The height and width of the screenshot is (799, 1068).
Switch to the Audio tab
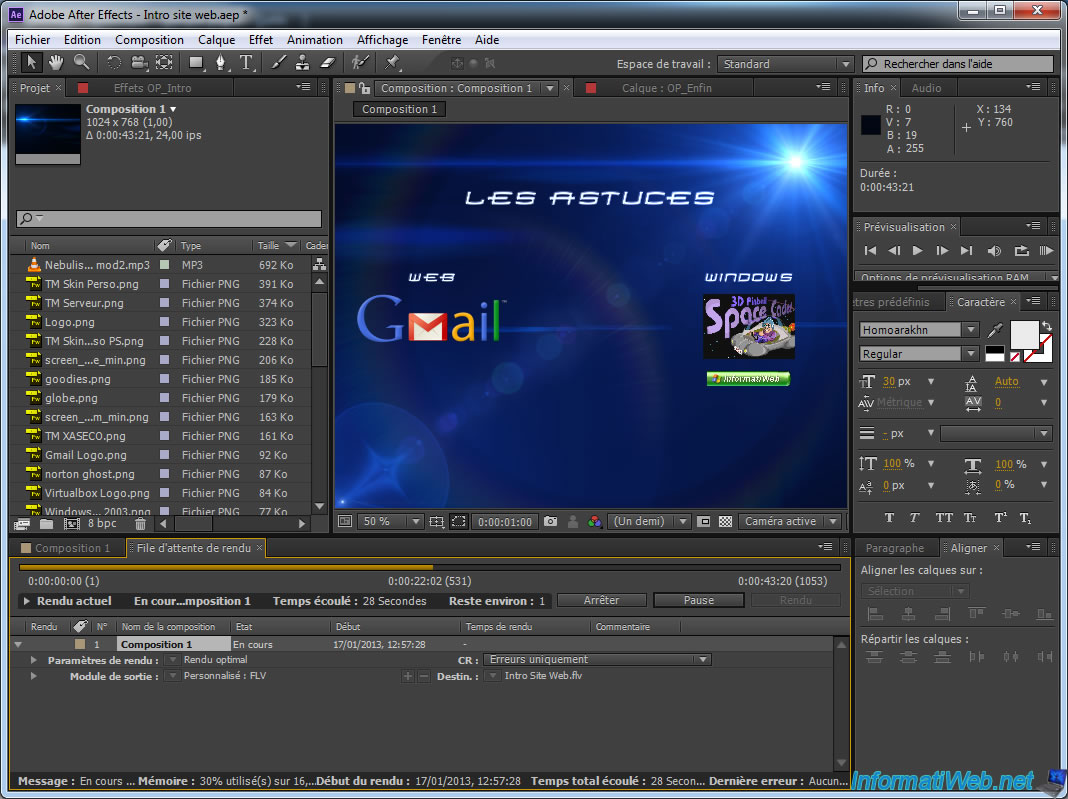click(926, 88)
